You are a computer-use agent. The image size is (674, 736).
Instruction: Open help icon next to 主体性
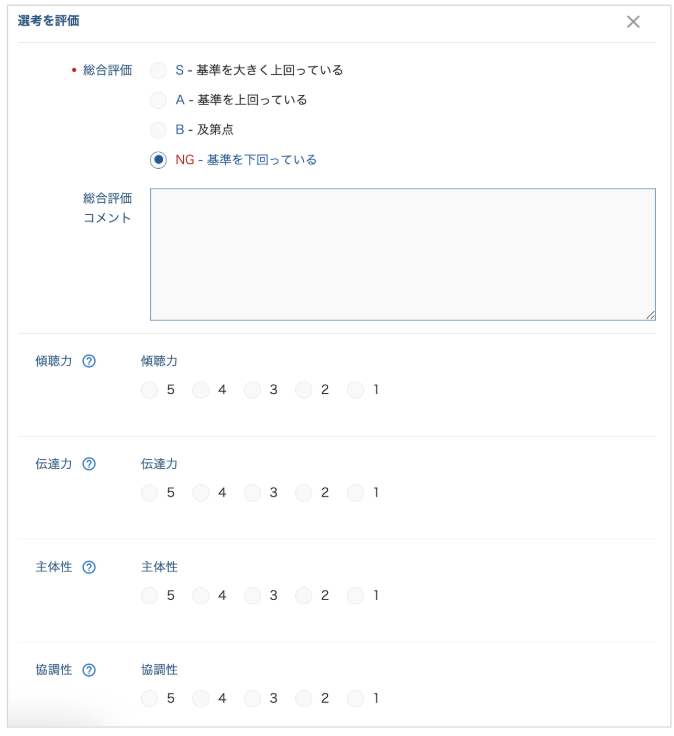pos(89,567)
